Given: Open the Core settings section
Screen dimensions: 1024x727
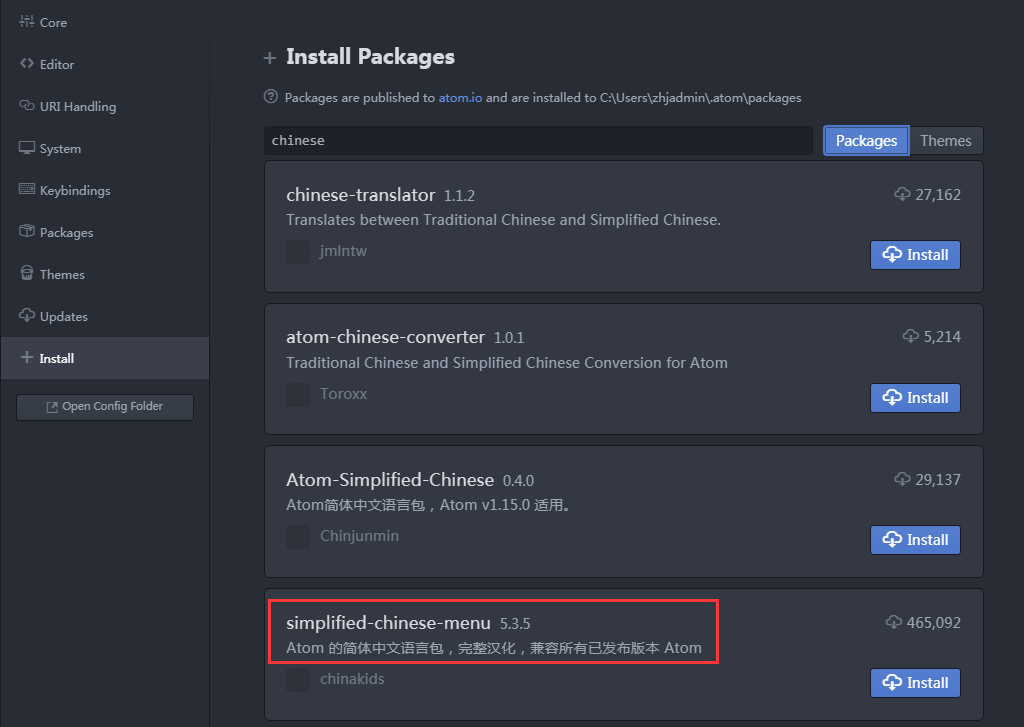Looking at the screenshot, I should pos(104,22).
